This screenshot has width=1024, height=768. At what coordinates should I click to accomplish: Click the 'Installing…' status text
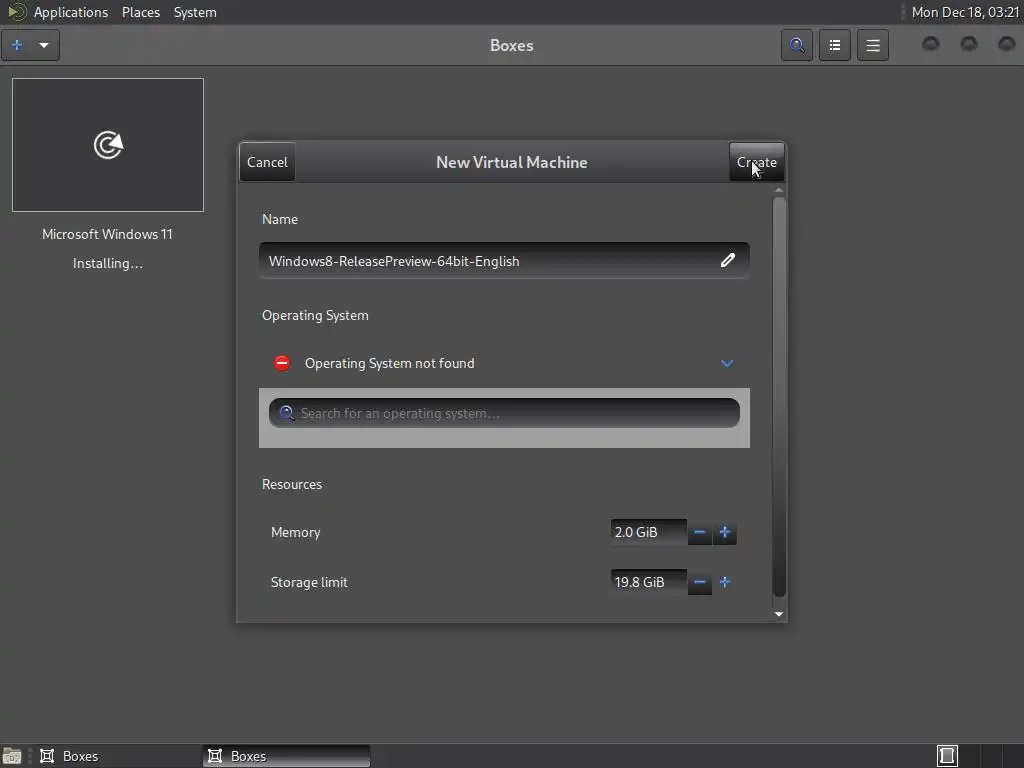pos(108,263)
